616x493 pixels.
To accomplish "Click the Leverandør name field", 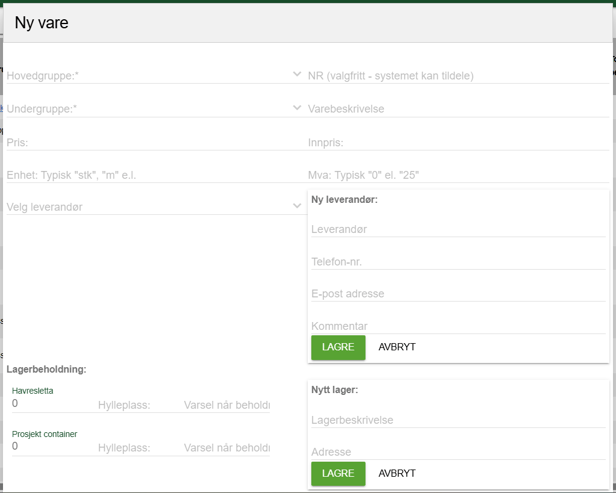I will (458, 229).
